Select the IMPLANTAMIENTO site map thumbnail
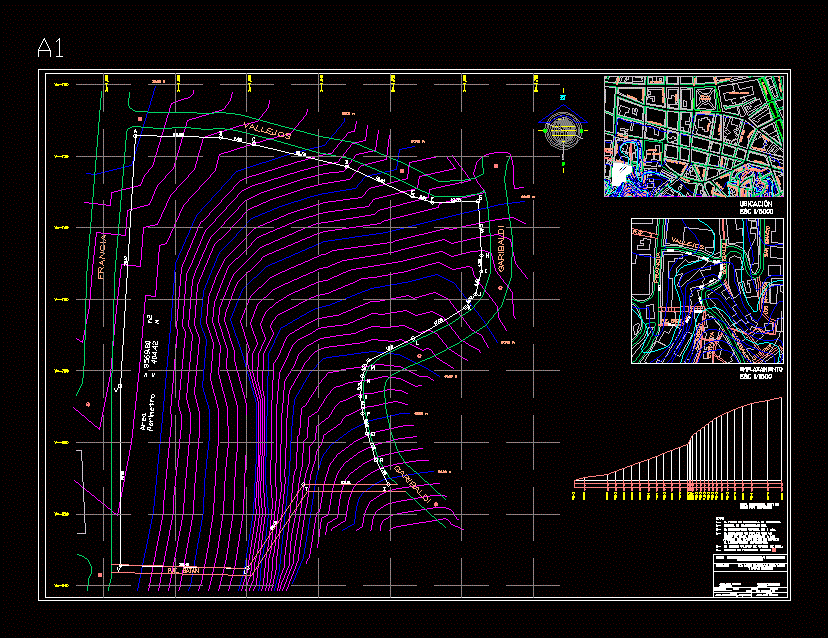This screenshot has height=638, width=828. (707, 291)
